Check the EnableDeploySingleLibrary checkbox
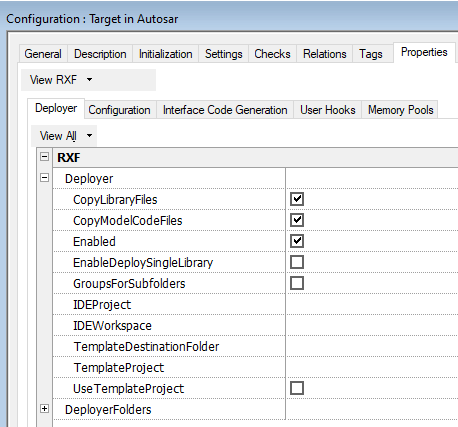Screen dimensions: 458x427 pos(297,262)
